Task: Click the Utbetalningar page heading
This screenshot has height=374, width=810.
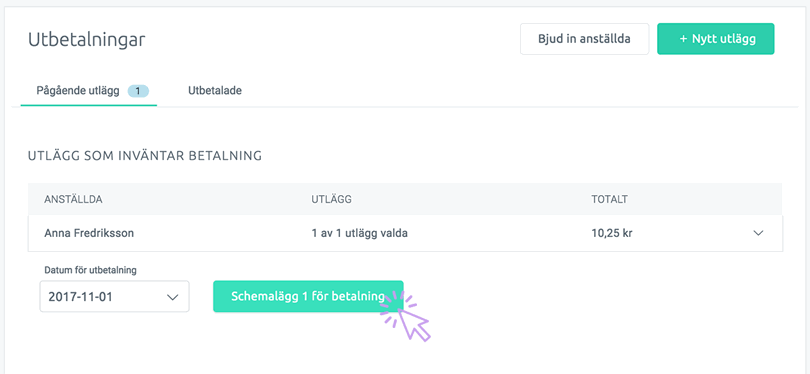Action: click(86, 40)
